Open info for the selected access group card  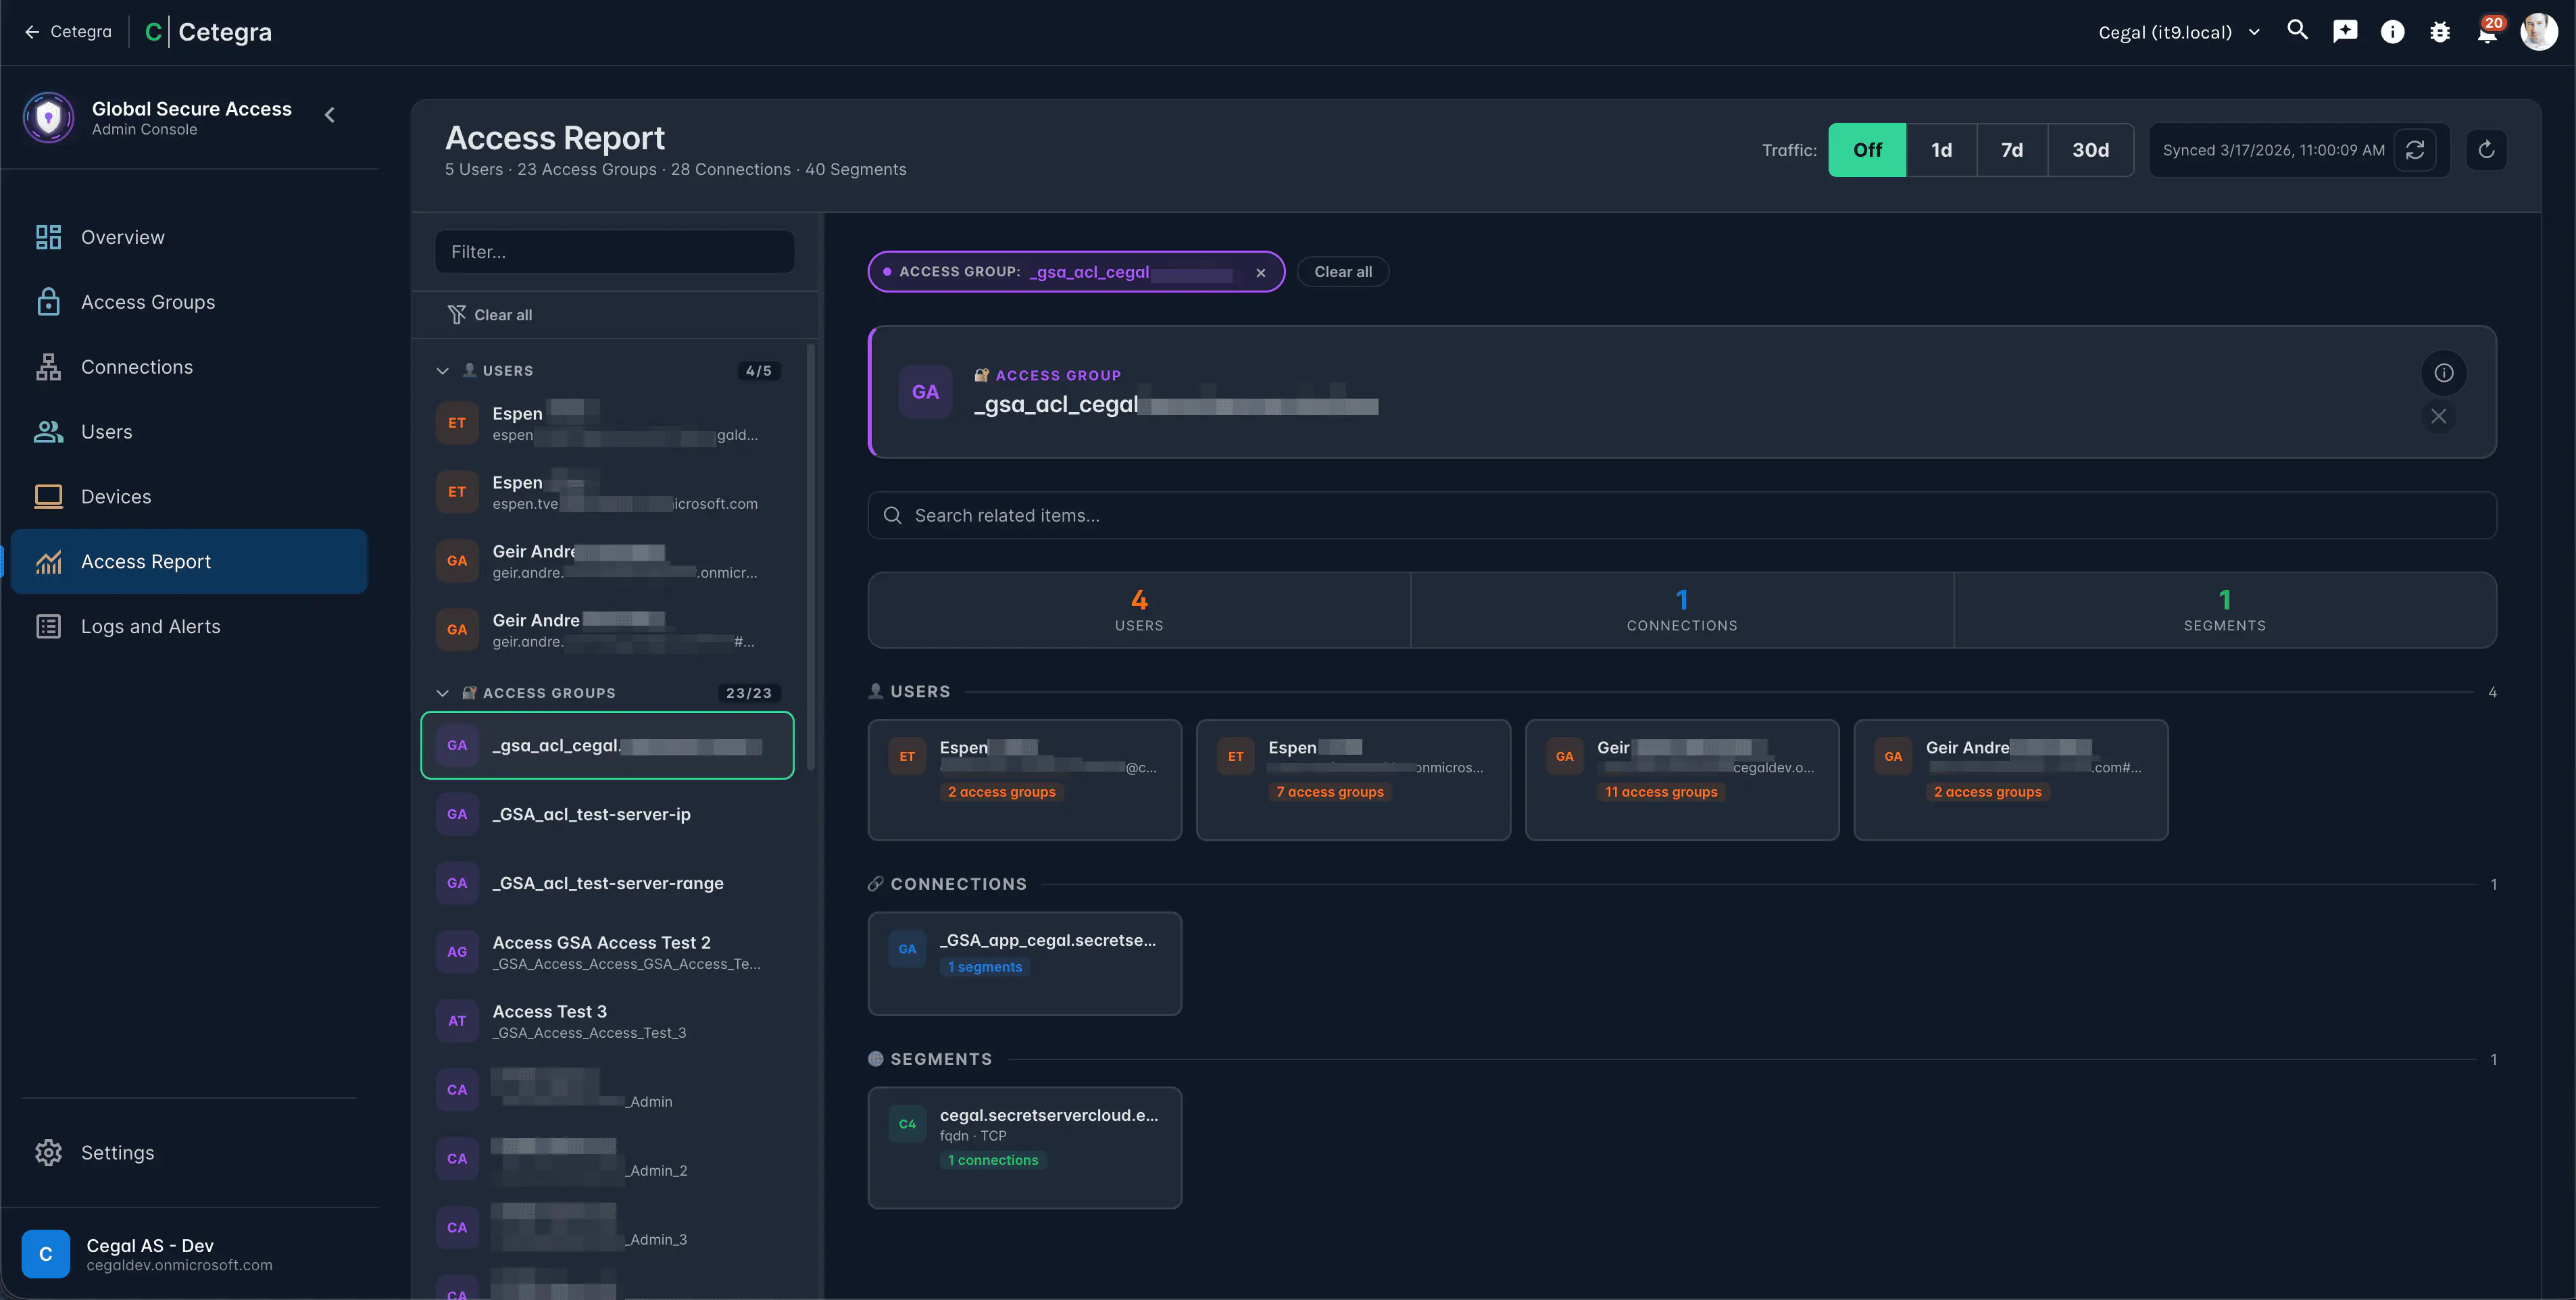(x=2443, y=373)
